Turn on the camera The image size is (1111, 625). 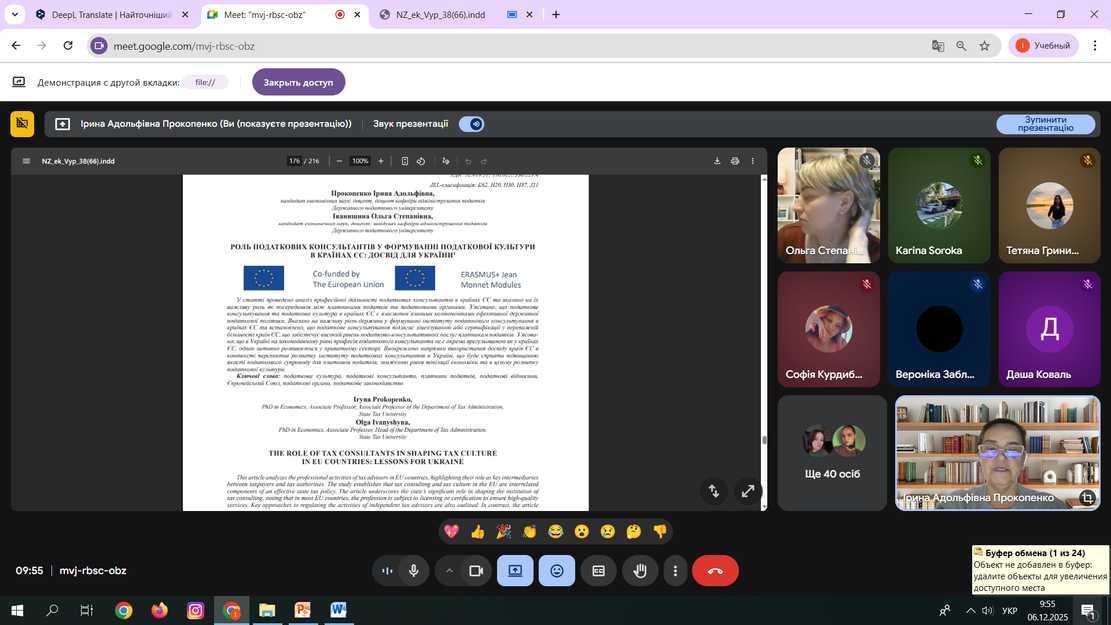pos(476,570)
